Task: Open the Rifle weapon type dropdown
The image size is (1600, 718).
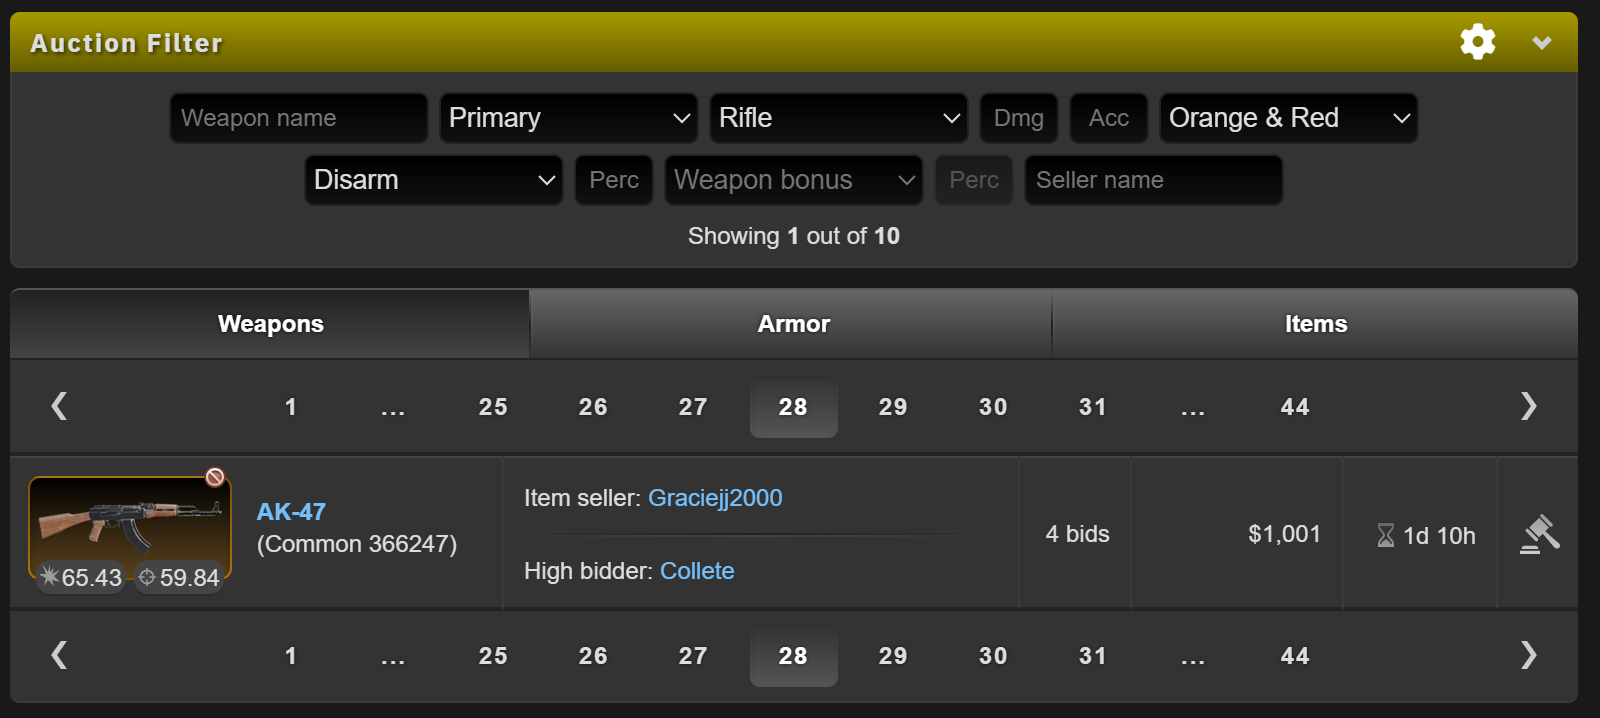Action: [x=838, y=117]
